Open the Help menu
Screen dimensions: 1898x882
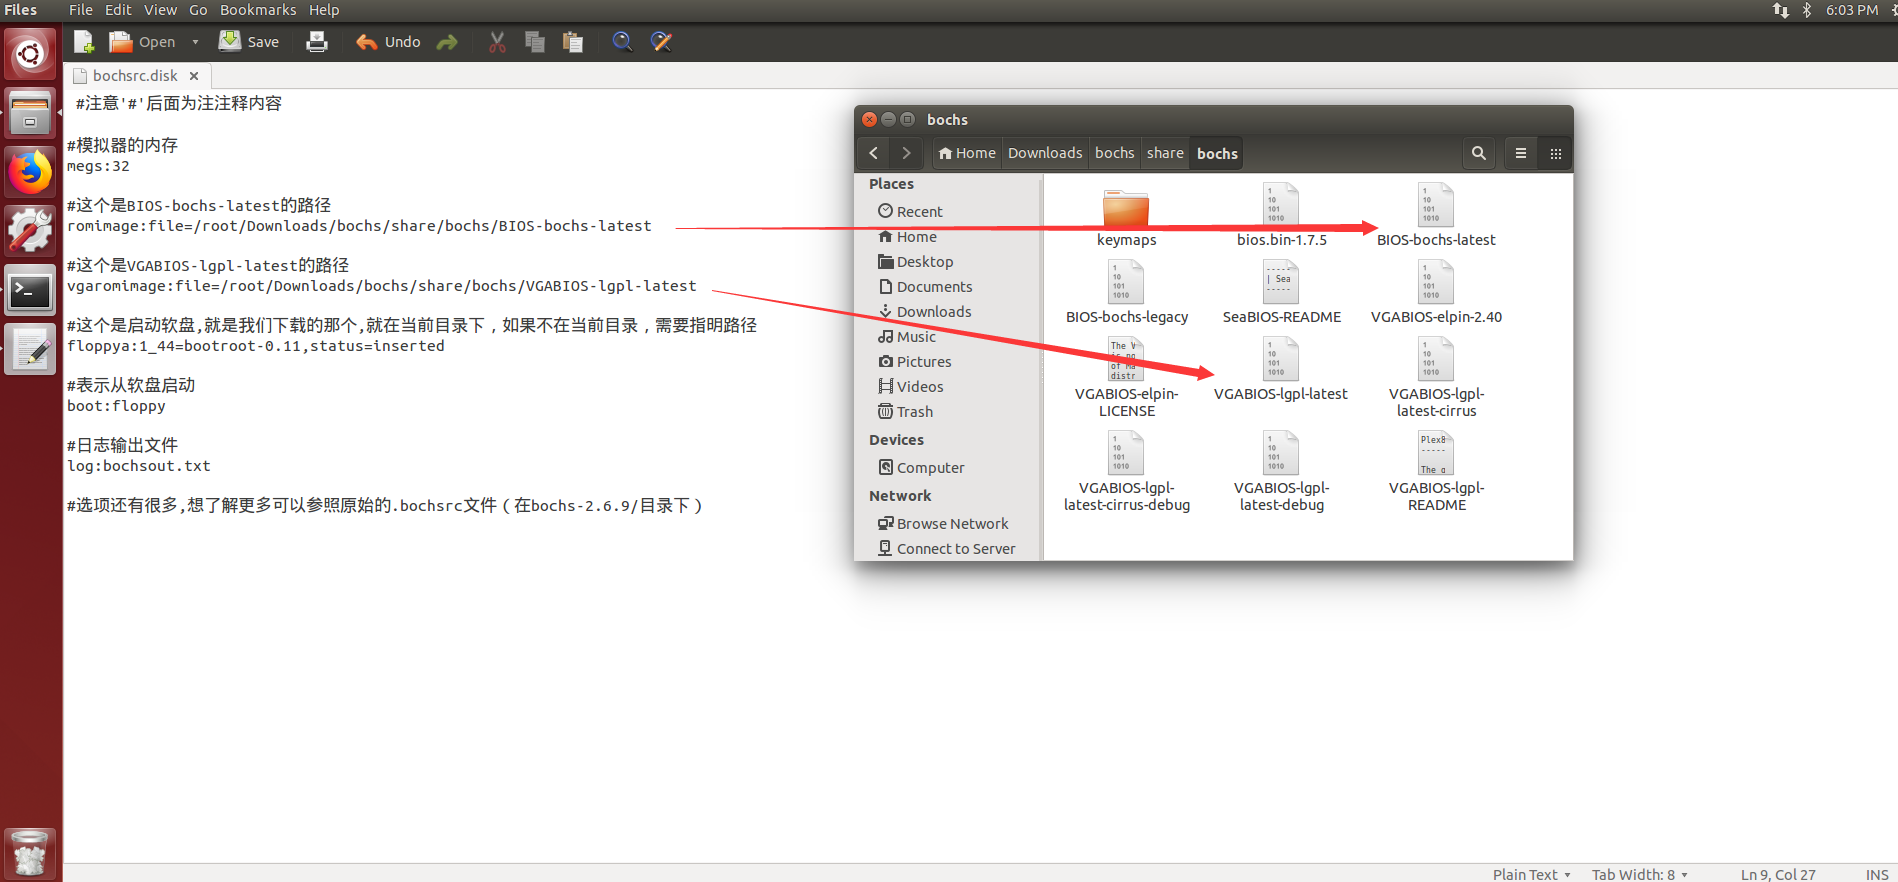[x=324, y=10]
